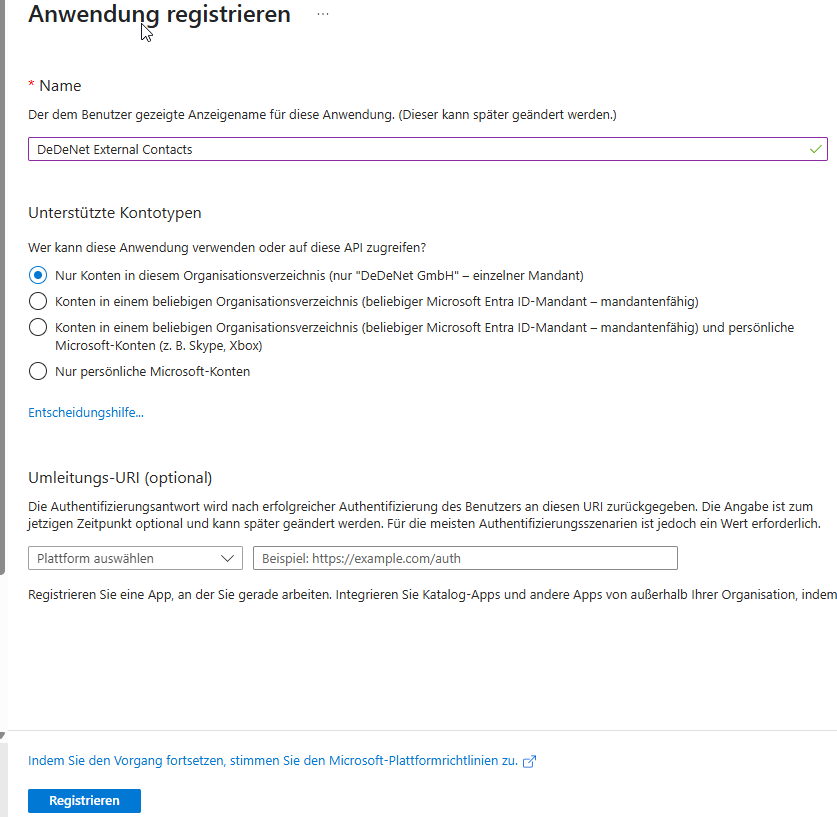Click the external link icon after Plattformrichtlinien

click(x=528, y=760)
